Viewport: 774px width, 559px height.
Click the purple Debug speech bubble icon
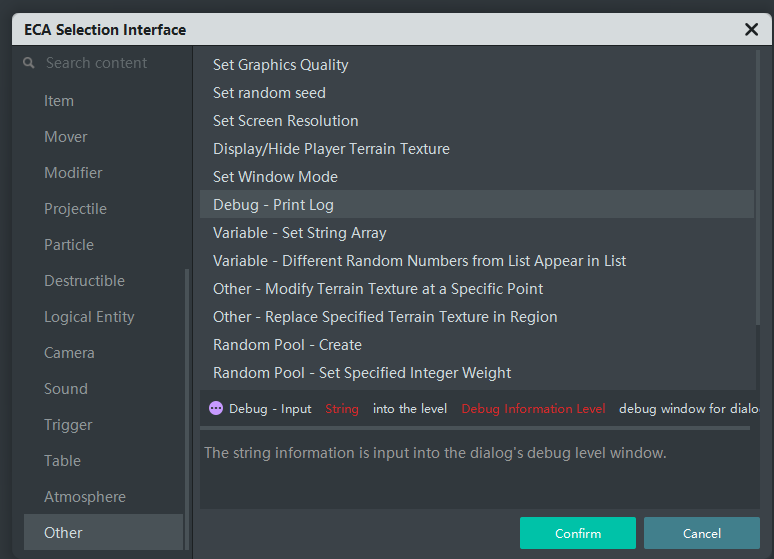pos(216,409)
